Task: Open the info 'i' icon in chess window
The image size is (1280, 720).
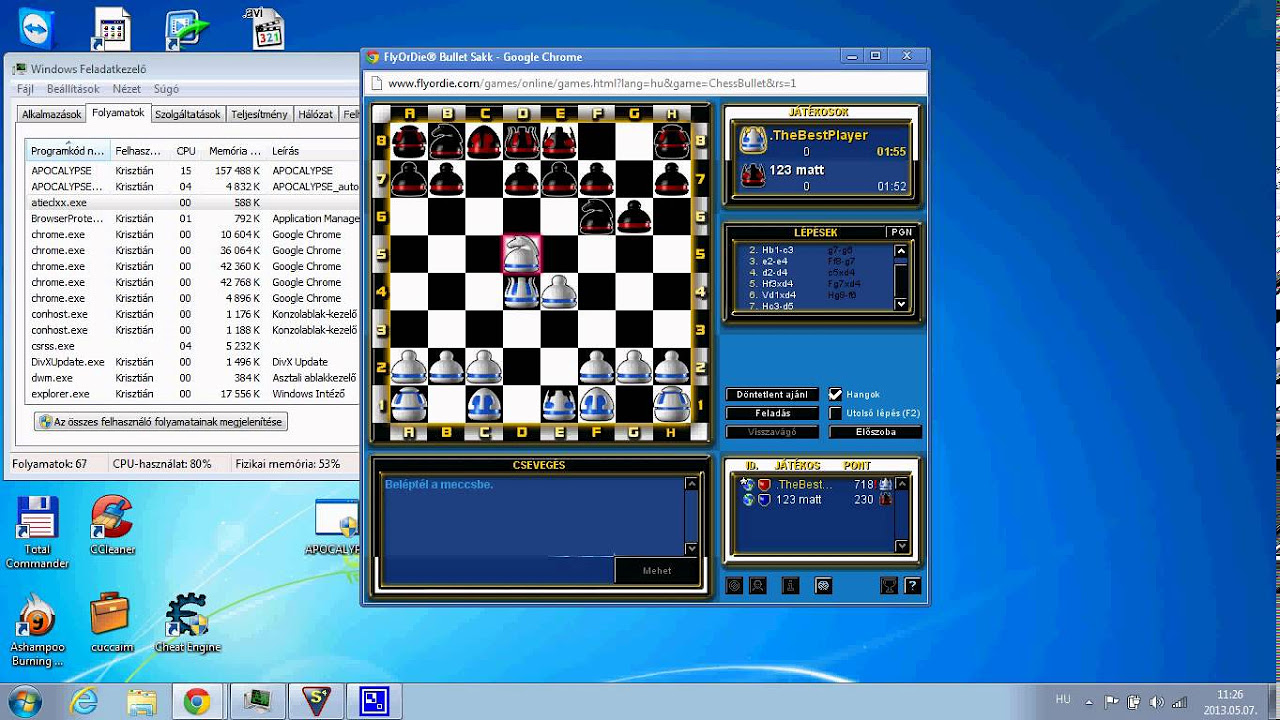Action: click(790, 586)
